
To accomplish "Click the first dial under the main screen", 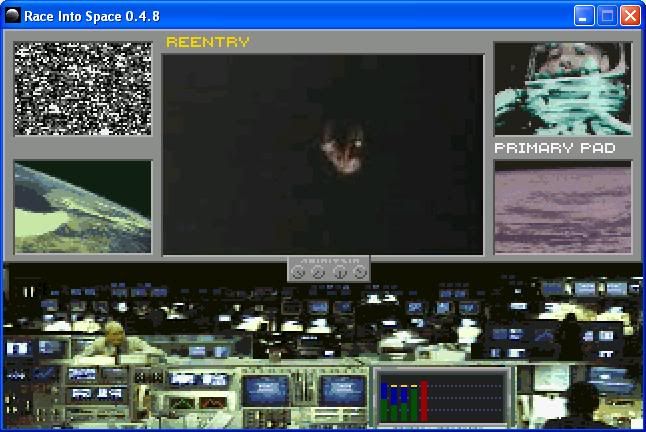I will [x=298, y=272].
